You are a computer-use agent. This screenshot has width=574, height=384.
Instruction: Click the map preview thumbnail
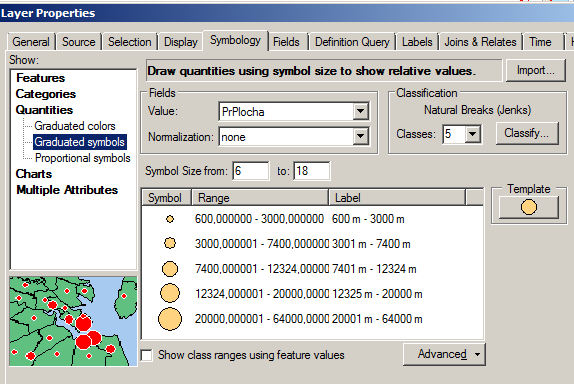coord(73,321)
